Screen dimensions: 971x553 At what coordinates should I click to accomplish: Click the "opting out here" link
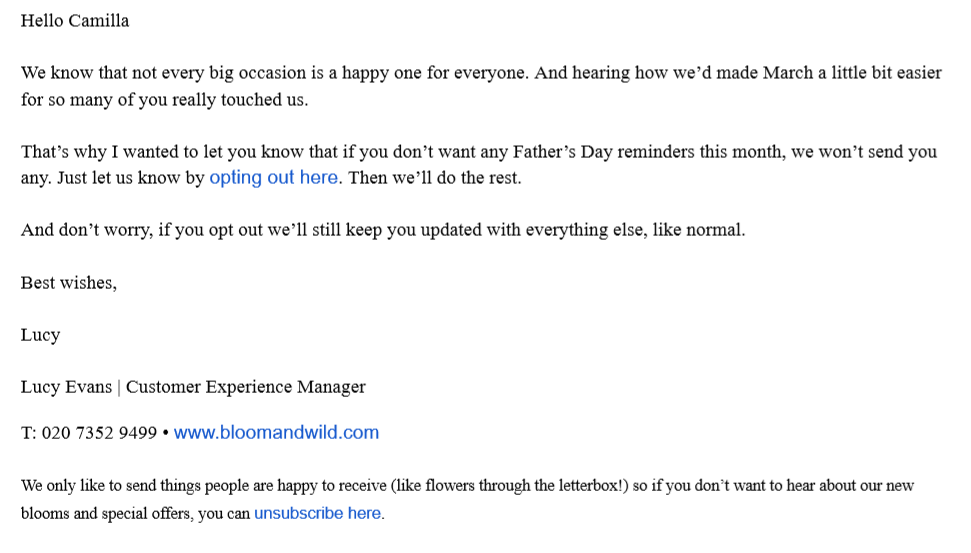[x=274, y=178]
